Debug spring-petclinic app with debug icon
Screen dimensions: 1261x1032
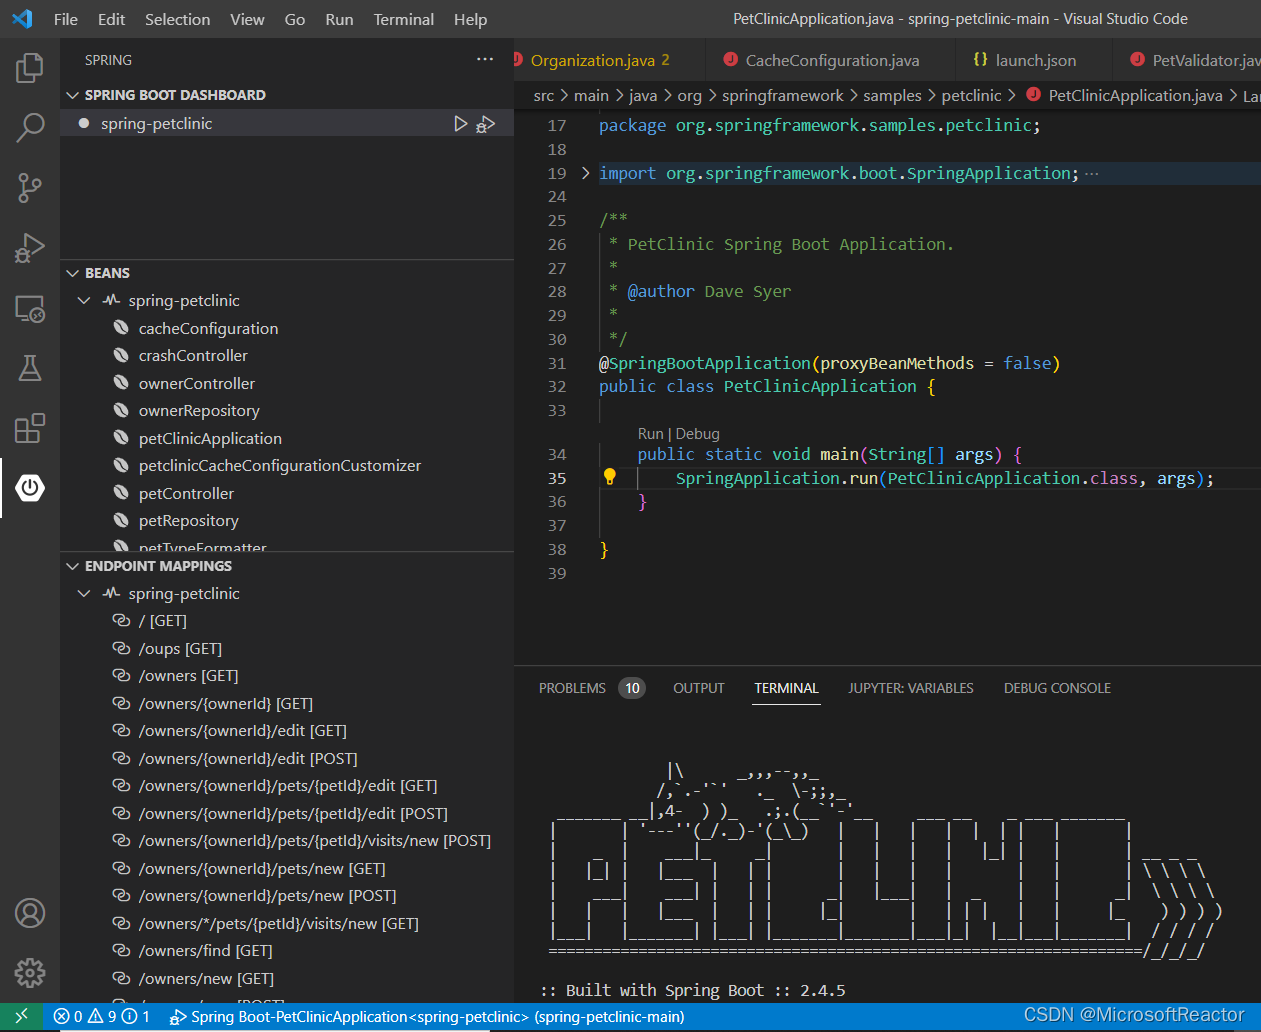[x=486, y=124]
